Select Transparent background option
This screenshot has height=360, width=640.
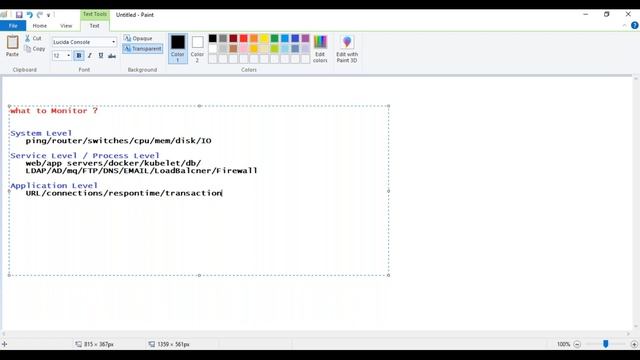pyautogui.click(x=142, y=49)
